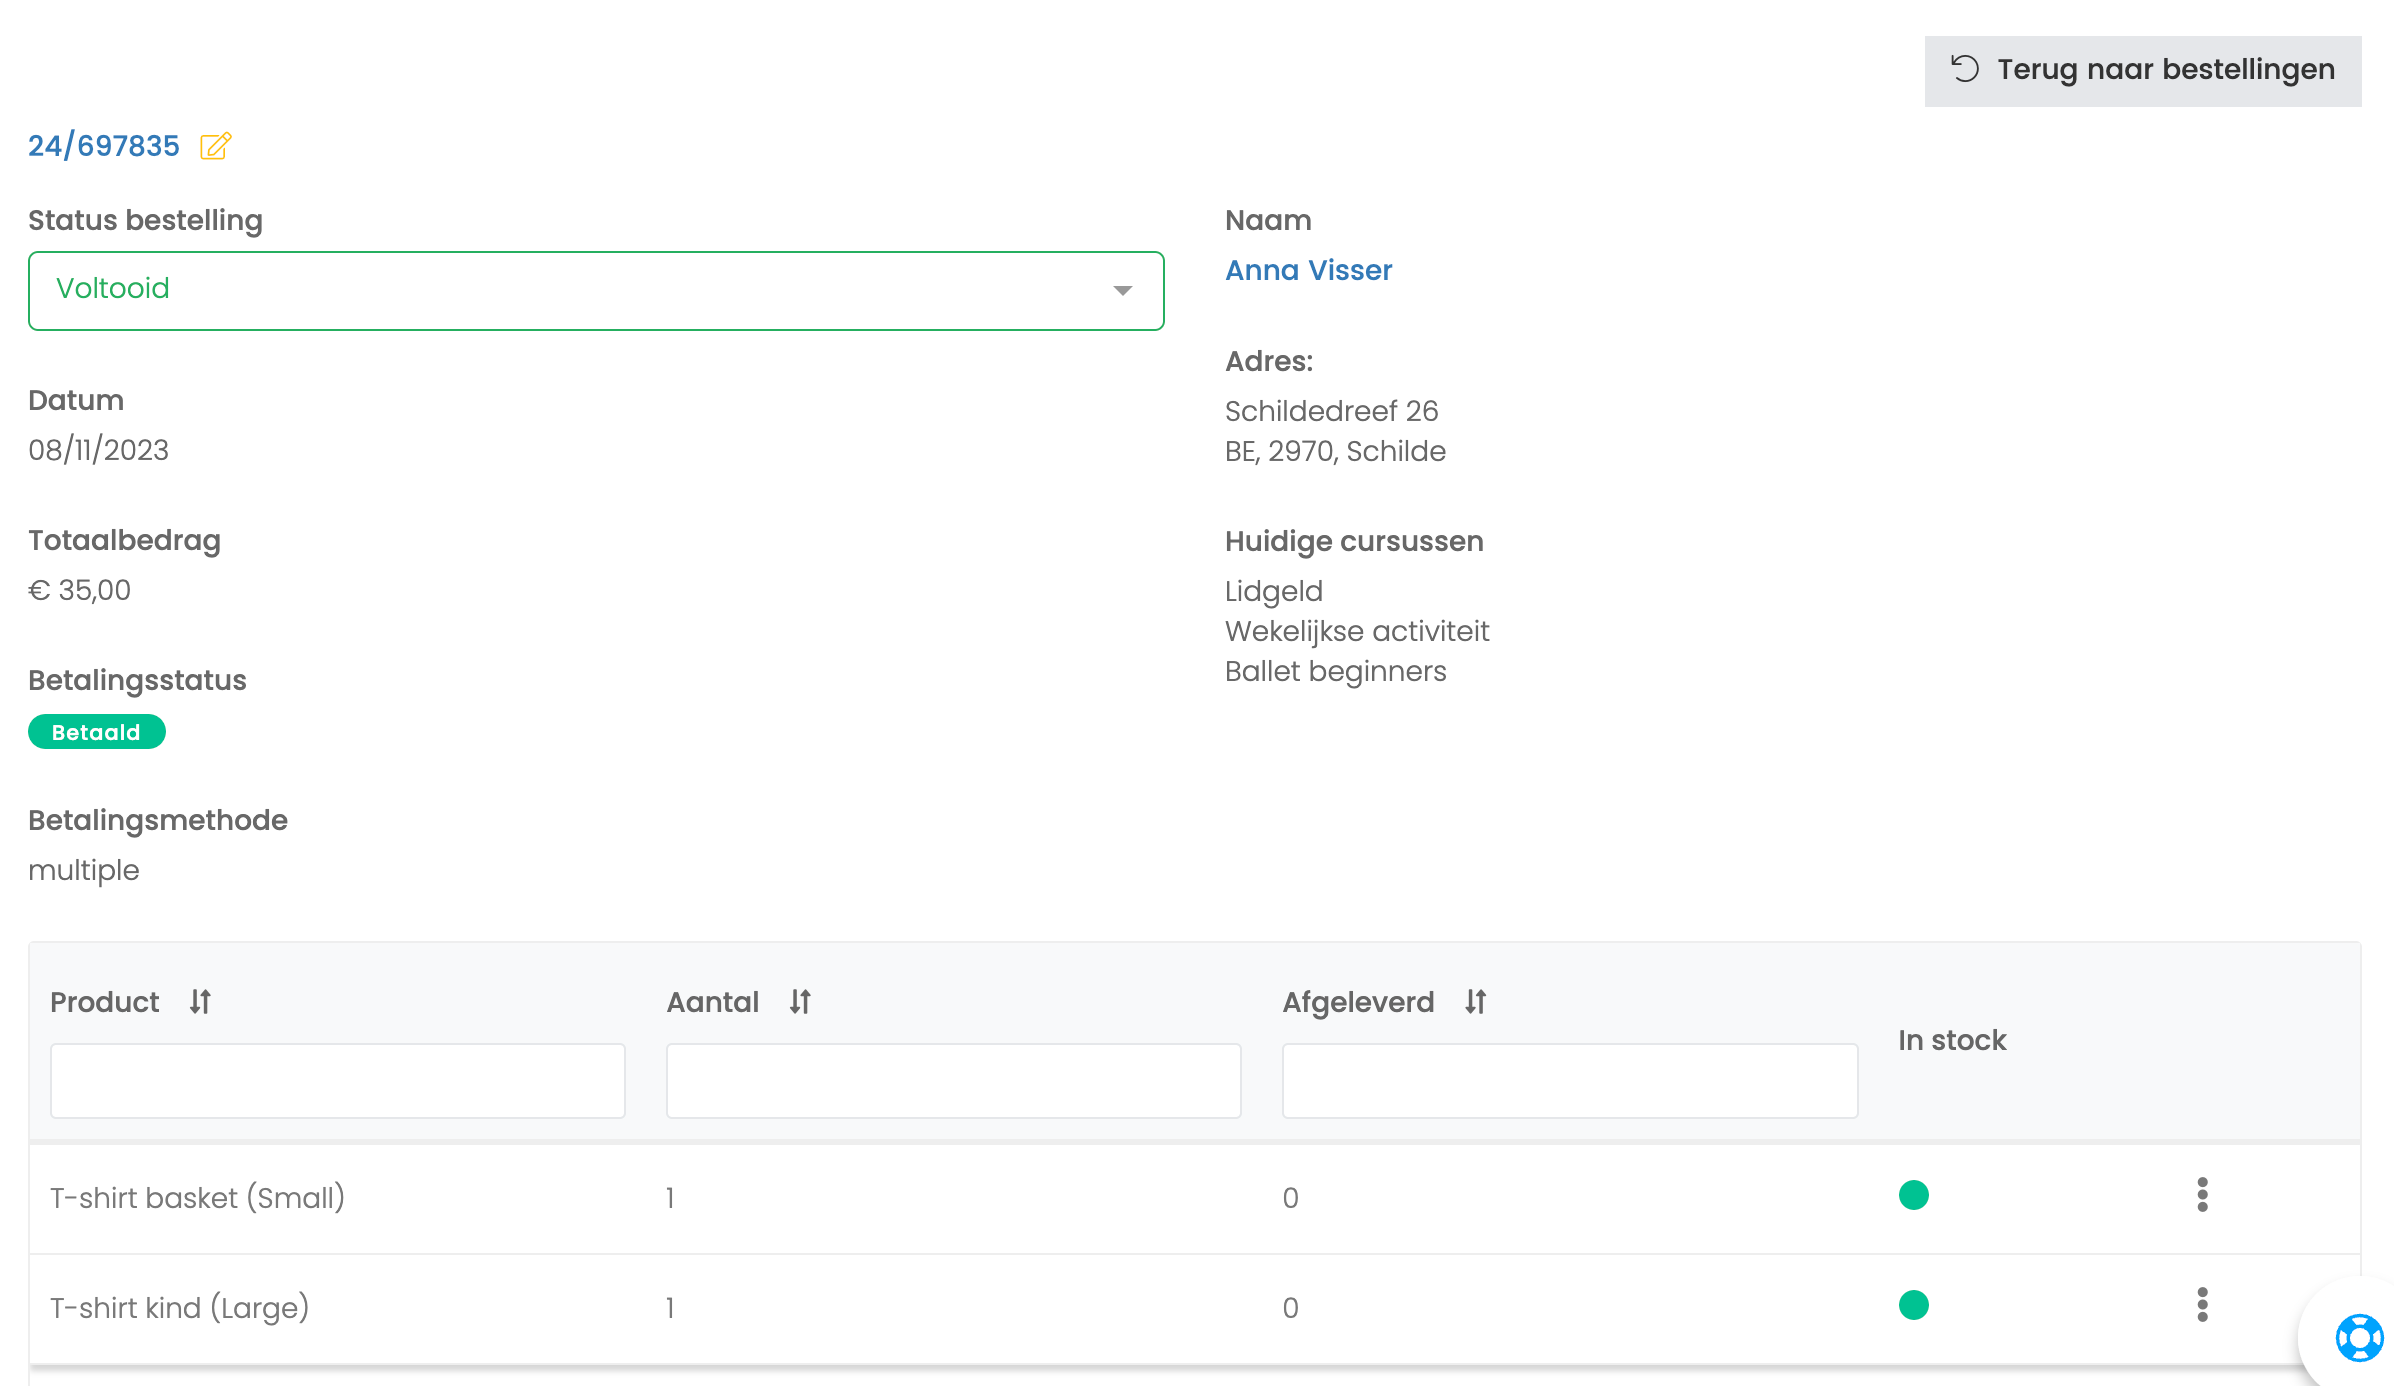
Task: Click the Aantal value for T-shirt kind (Large)
Action: [670, 1308]
